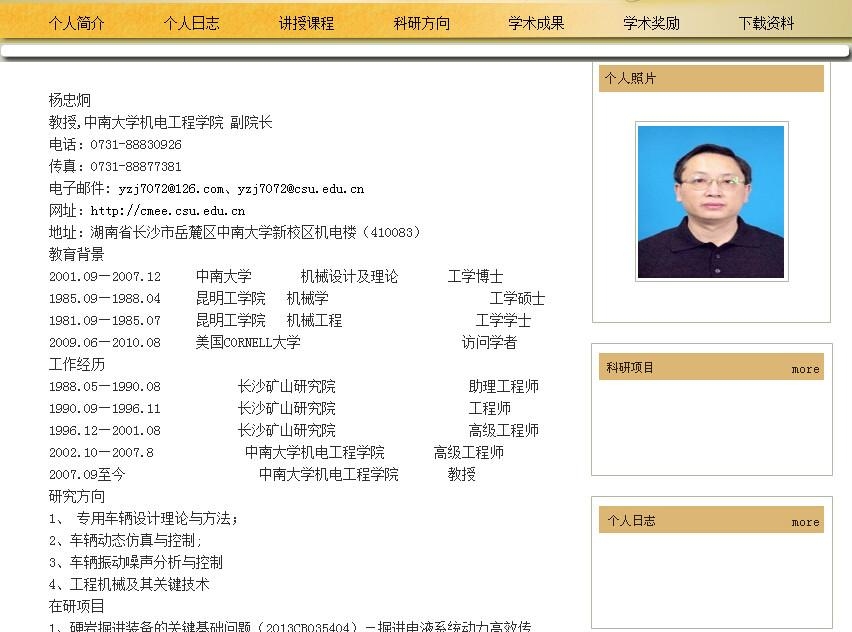Viewport: 852px width, 632px height.
Task: Open the 下载资料 tab
Action: click(x=766, y=23)
